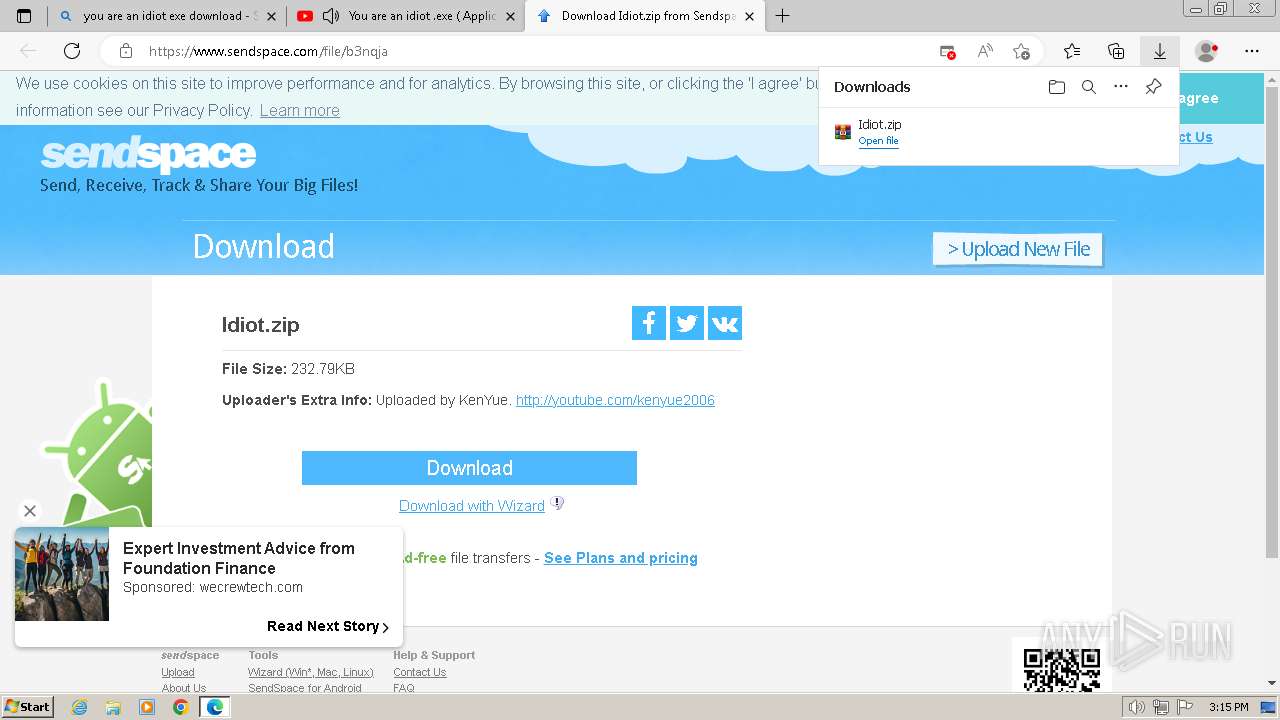Click the Wizard info lightbulb icon
Screen dimensions: 1280x720
558,503
